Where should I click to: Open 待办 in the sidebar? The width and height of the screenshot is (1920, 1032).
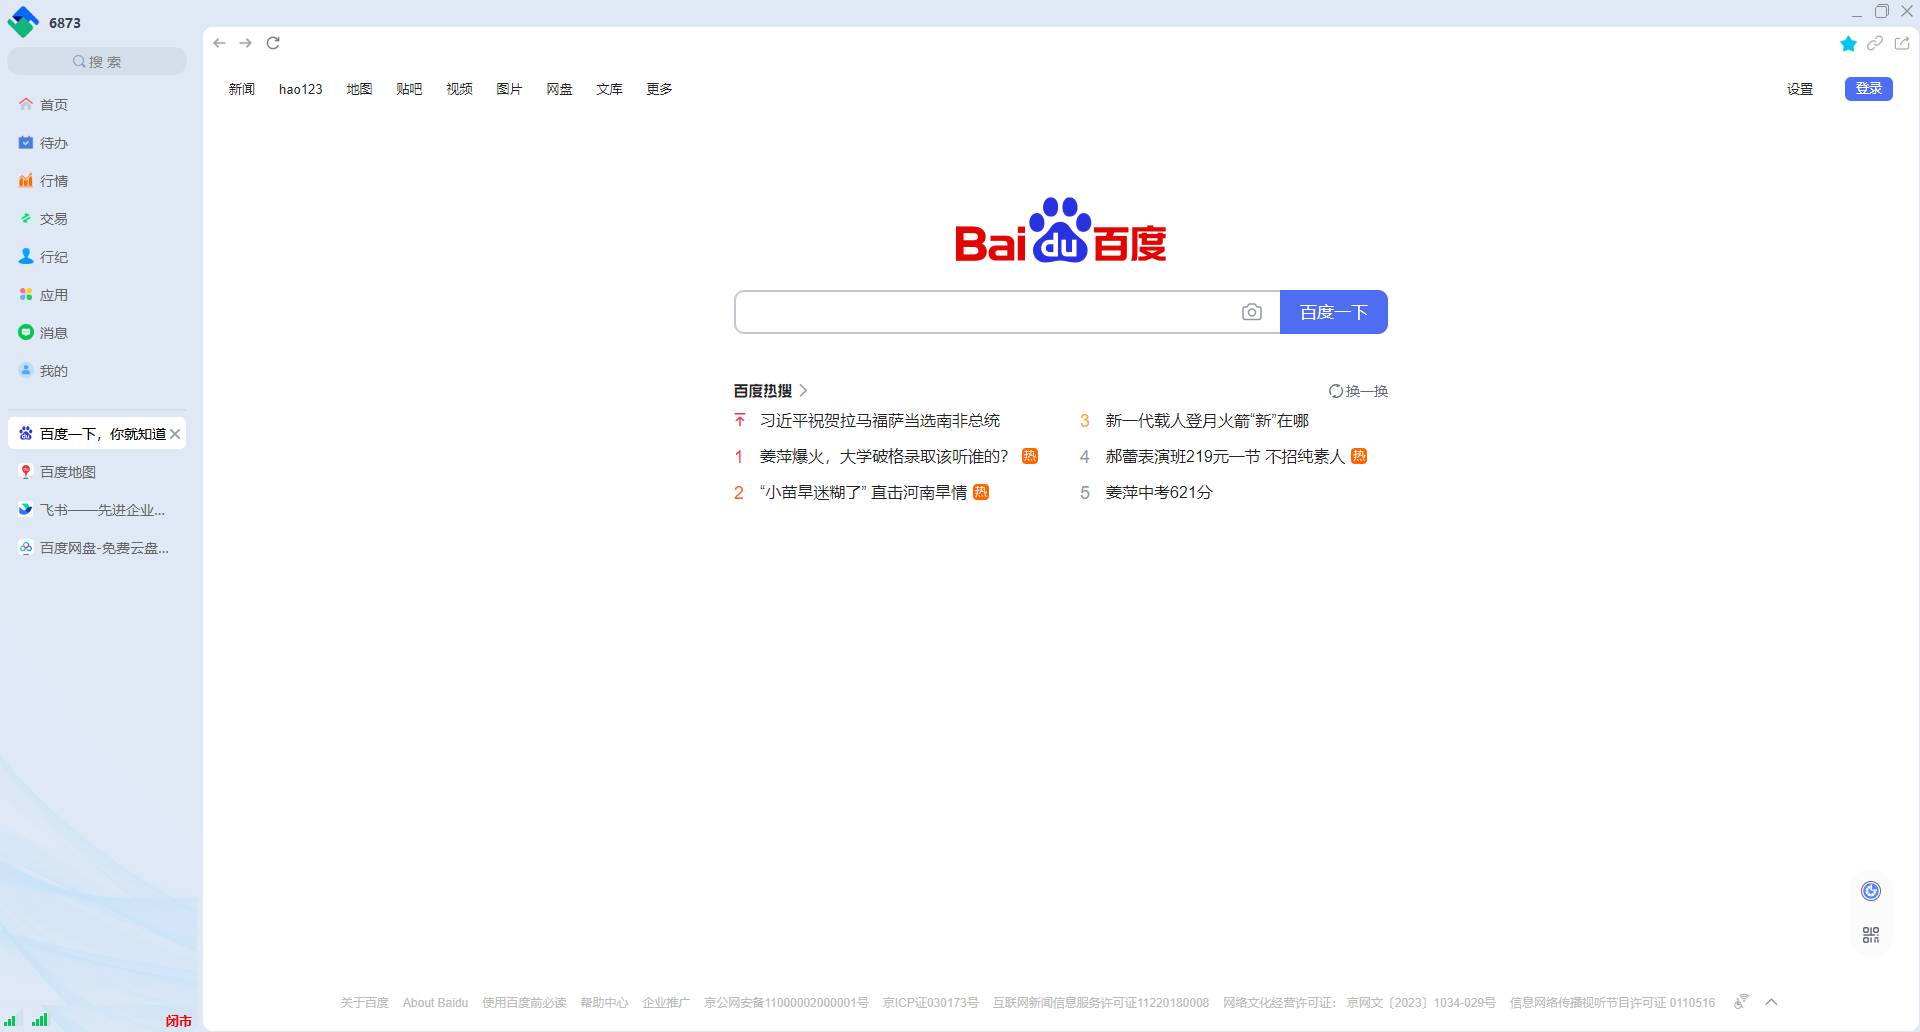[97, 143]
